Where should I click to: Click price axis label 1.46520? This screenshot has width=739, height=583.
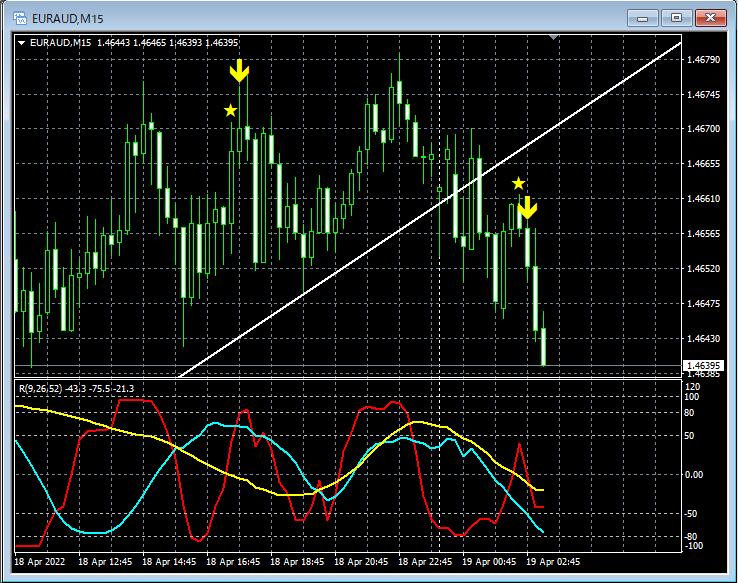pos(704,269)
